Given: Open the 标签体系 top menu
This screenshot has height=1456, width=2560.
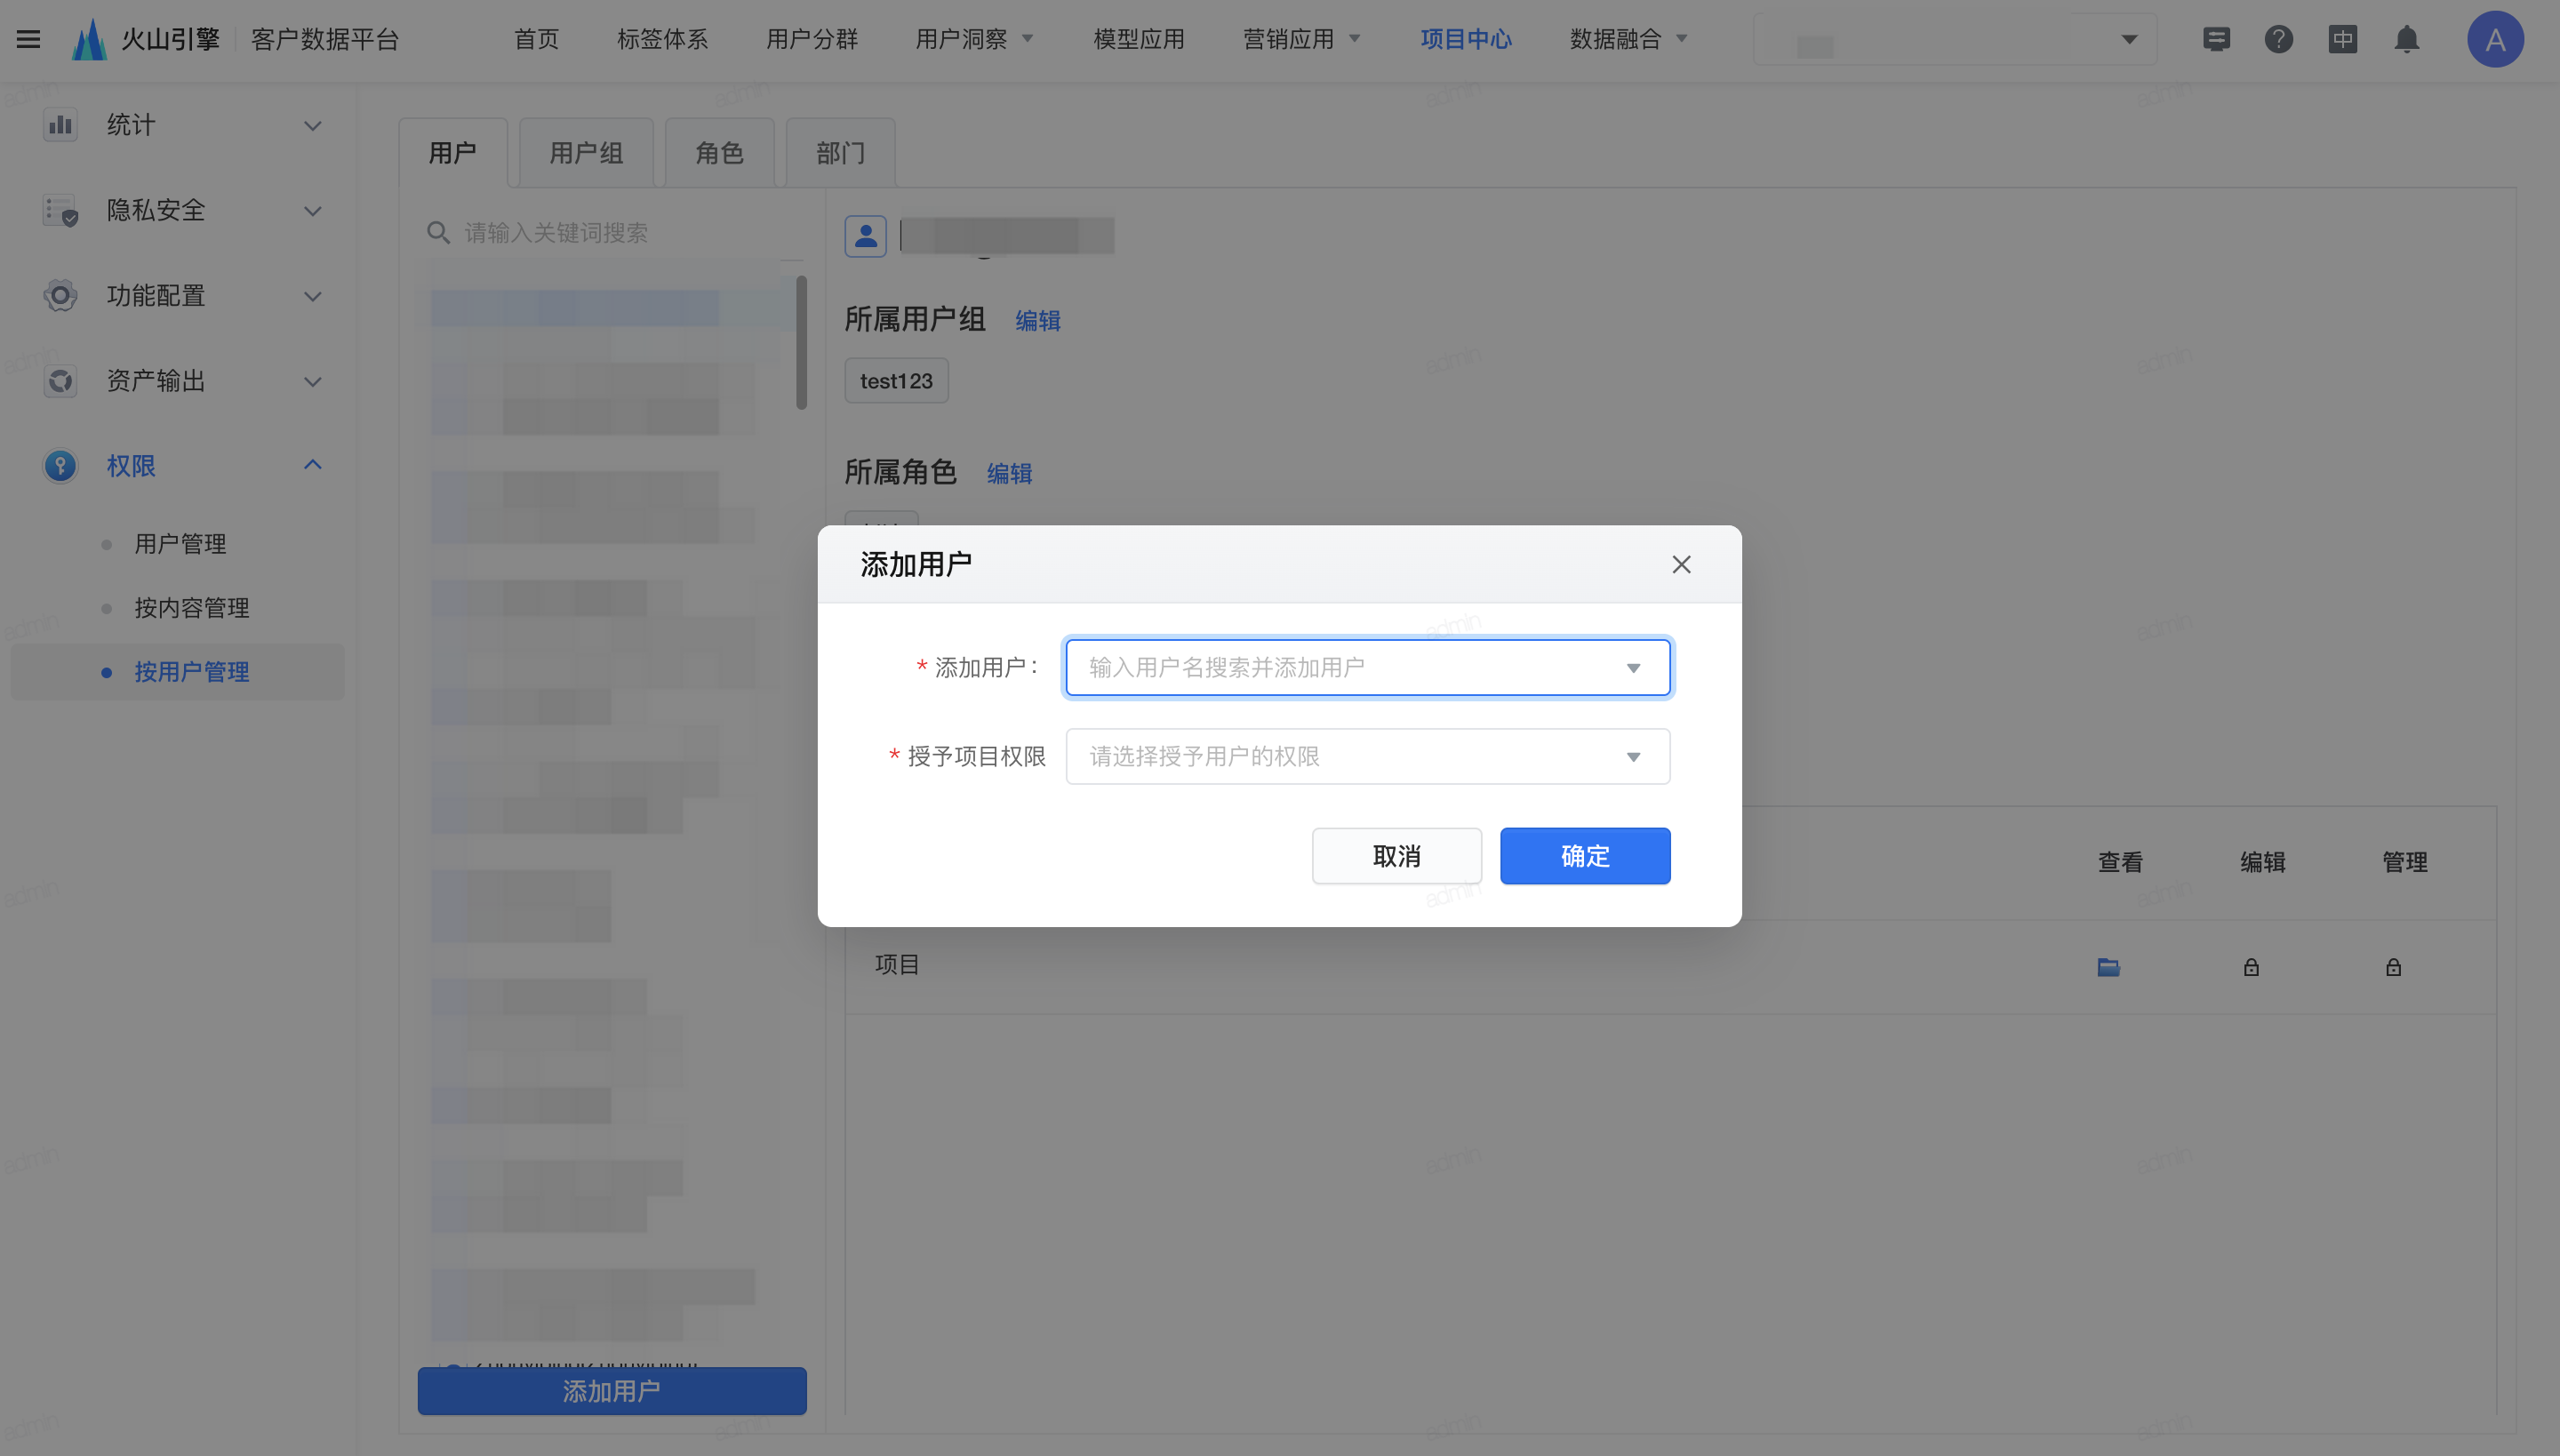Looking at the screenshot, I should pyautogui.click(x=662, y=39).
